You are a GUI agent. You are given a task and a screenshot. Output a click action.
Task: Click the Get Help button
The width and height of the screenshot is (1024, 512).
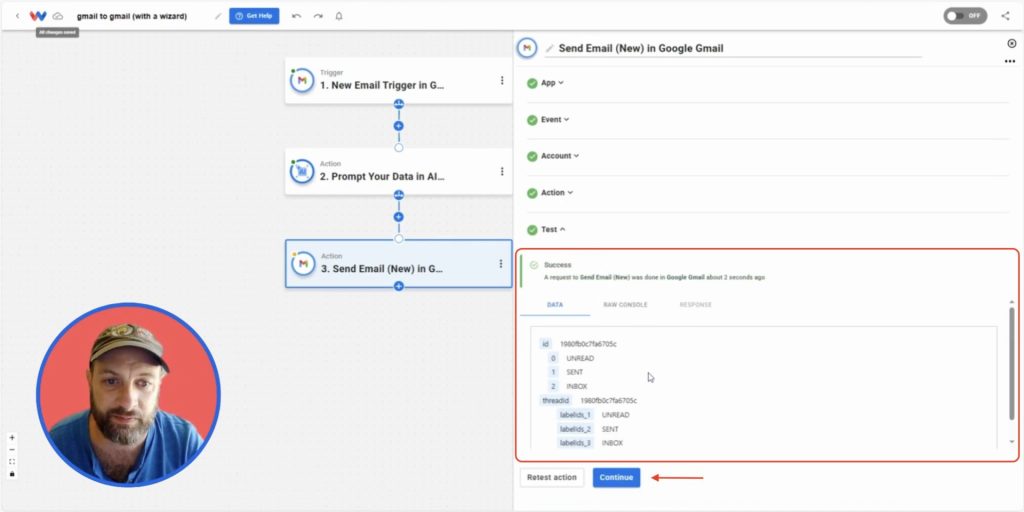coord(254,16)
